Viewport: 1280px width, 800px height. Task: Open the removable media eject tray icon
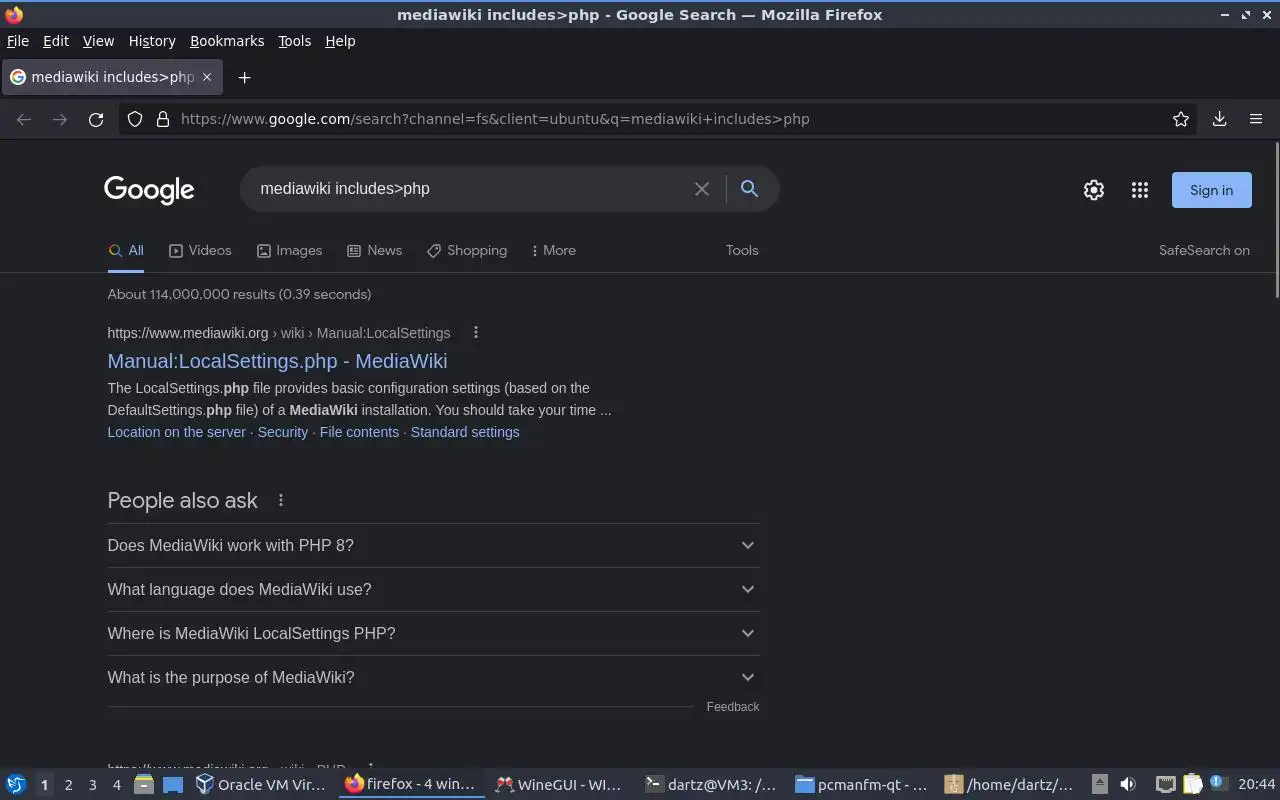1099,785
